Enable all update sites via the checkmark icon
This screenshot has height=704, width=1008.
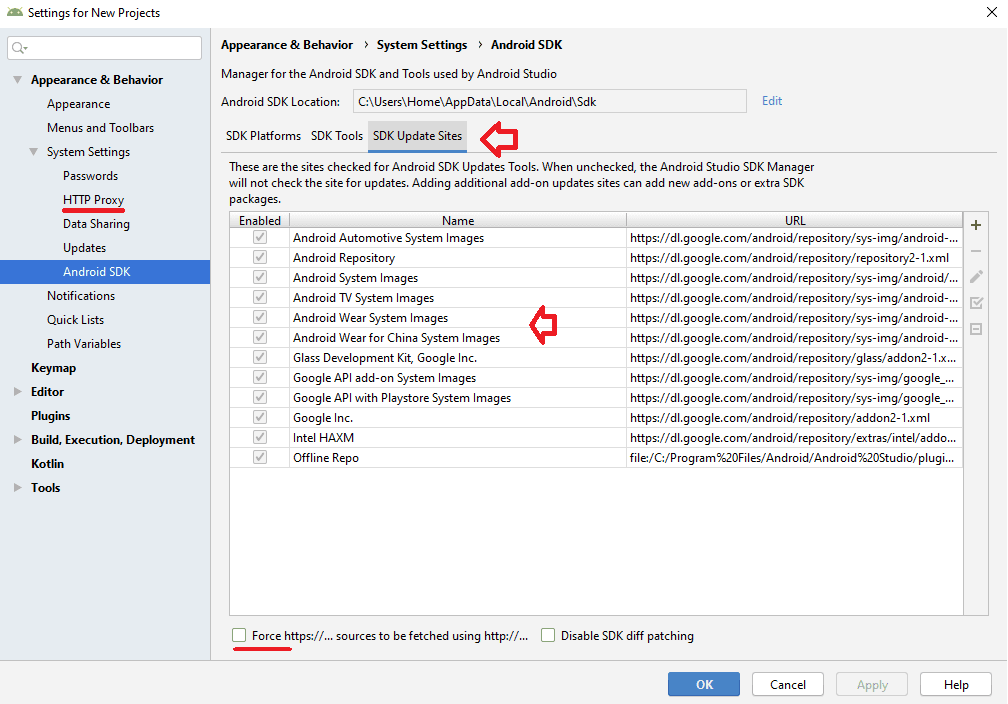[976, 303]
